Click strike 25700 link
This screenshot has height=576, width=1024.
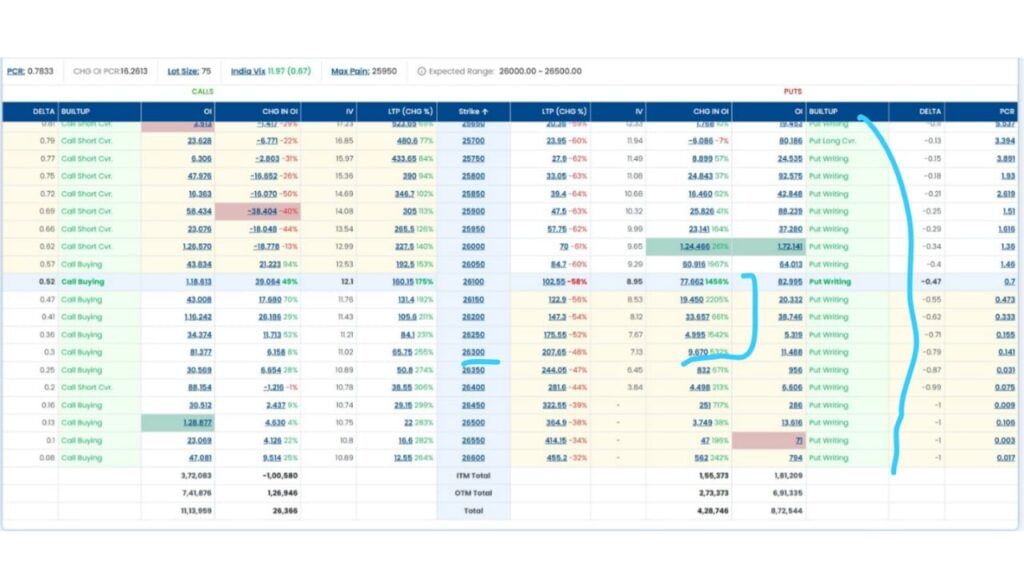pos(473,141)
